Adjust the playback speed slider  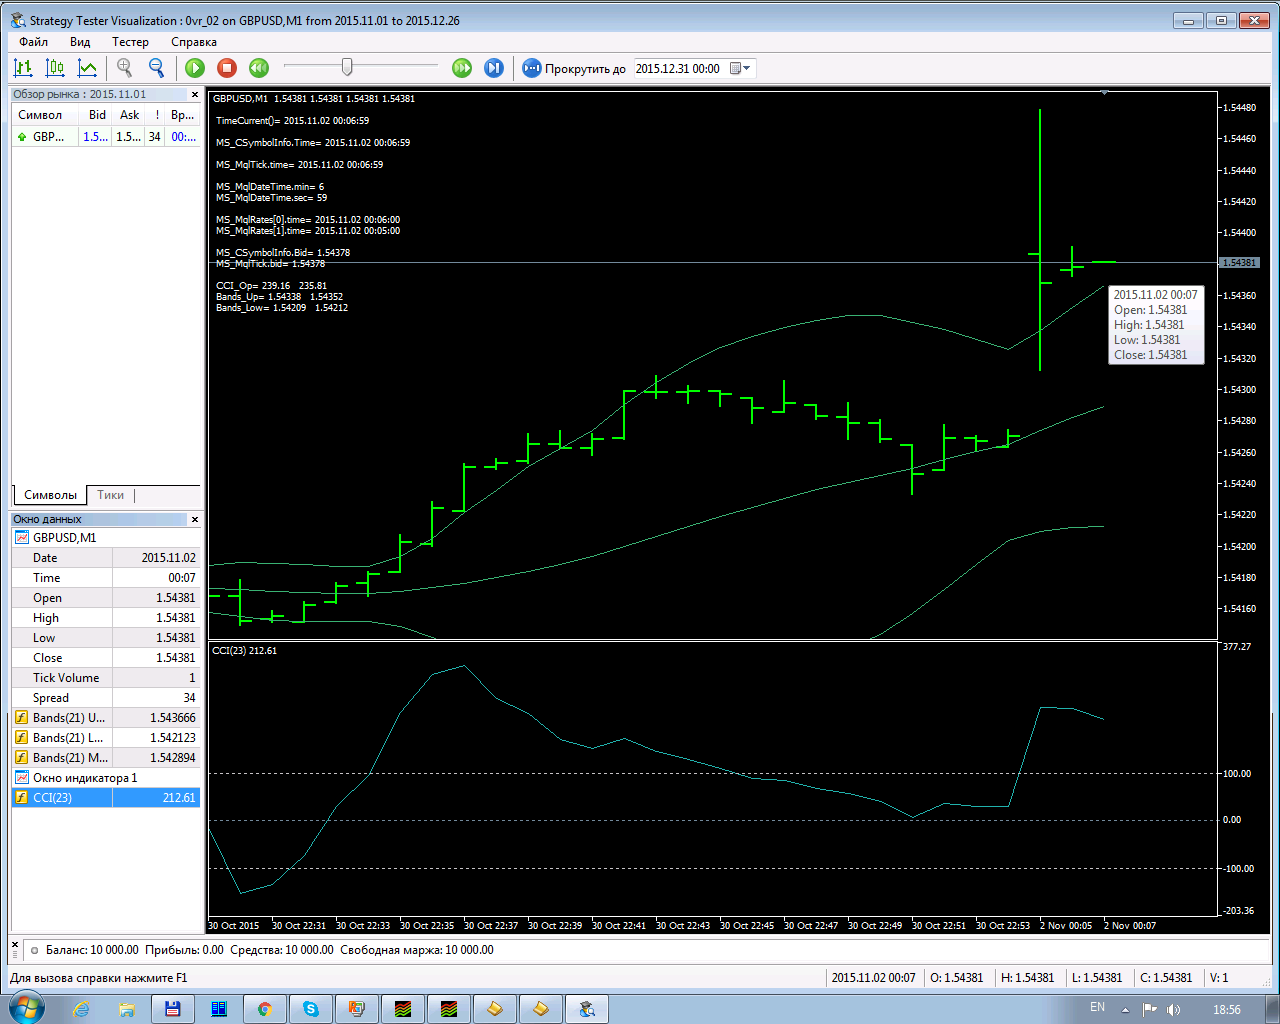click(x=347, y=67)
